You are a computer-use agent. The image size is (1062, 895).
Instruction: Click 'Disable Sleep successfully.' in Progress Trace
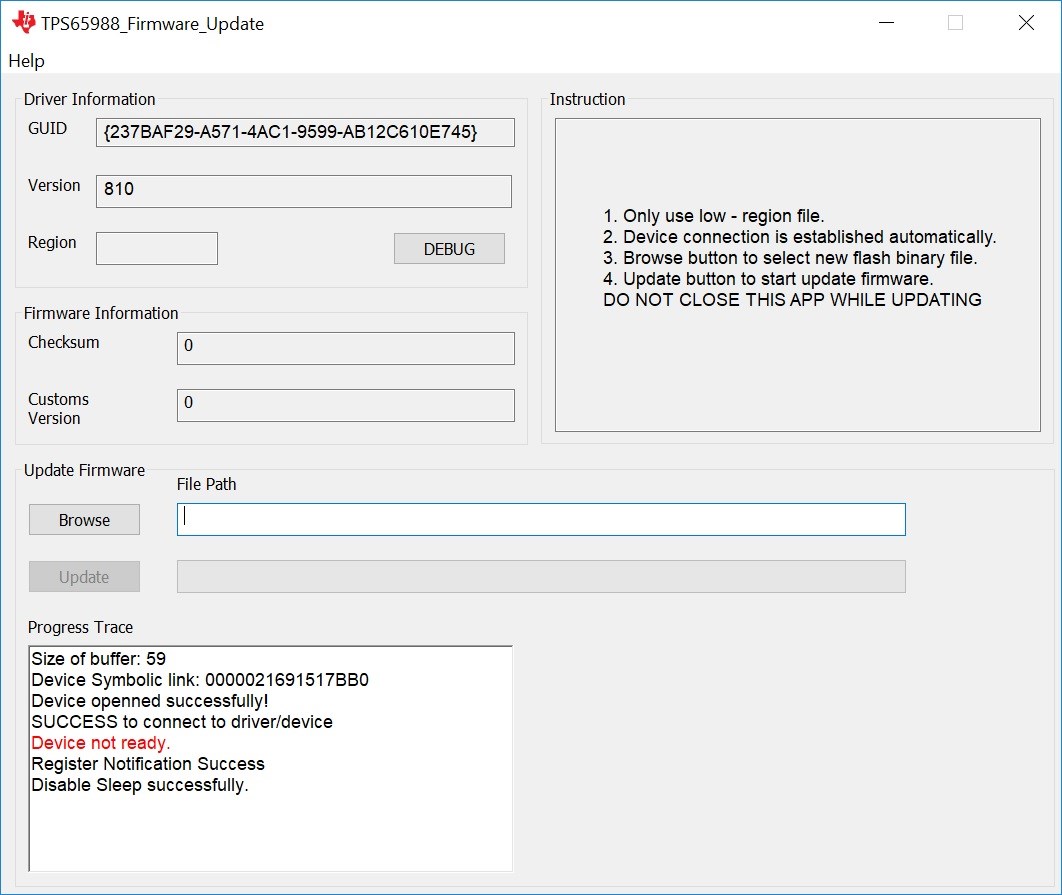pyautogui.click(x=140, y=785)
